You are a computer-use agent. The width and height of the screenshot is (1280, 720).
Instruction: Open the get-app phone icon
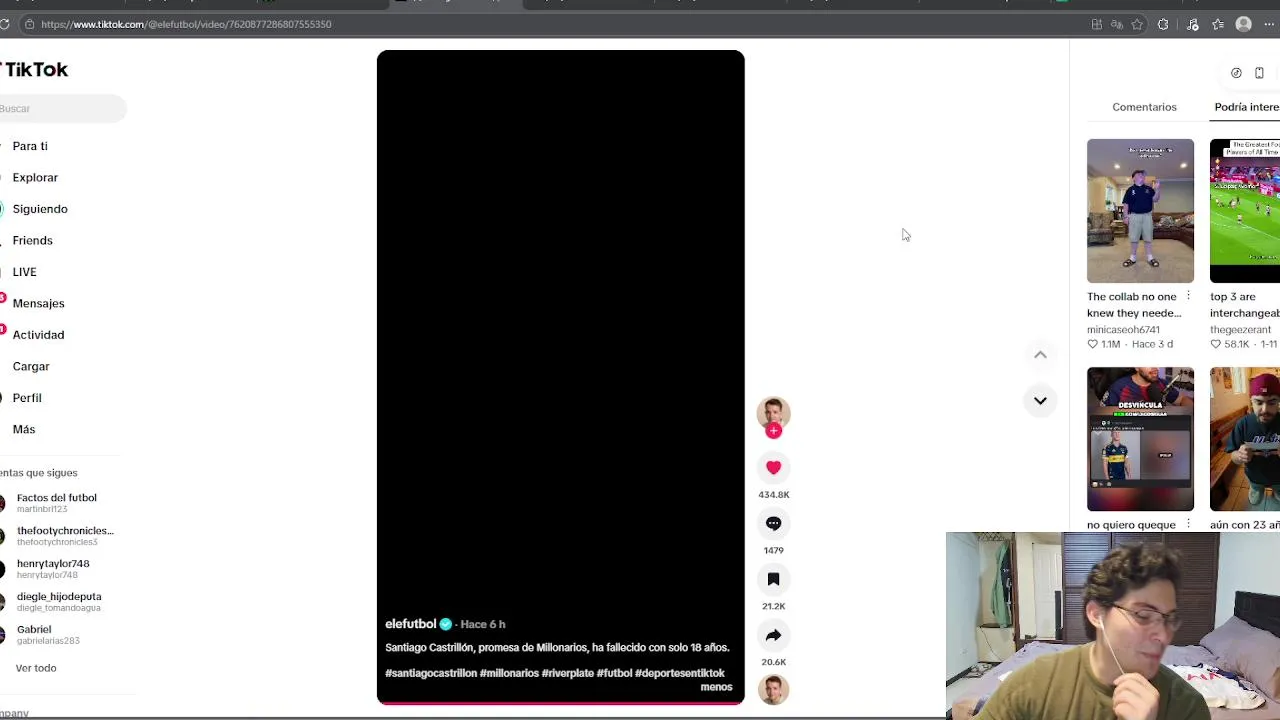pyautogui.click(x=1259, y=73)
